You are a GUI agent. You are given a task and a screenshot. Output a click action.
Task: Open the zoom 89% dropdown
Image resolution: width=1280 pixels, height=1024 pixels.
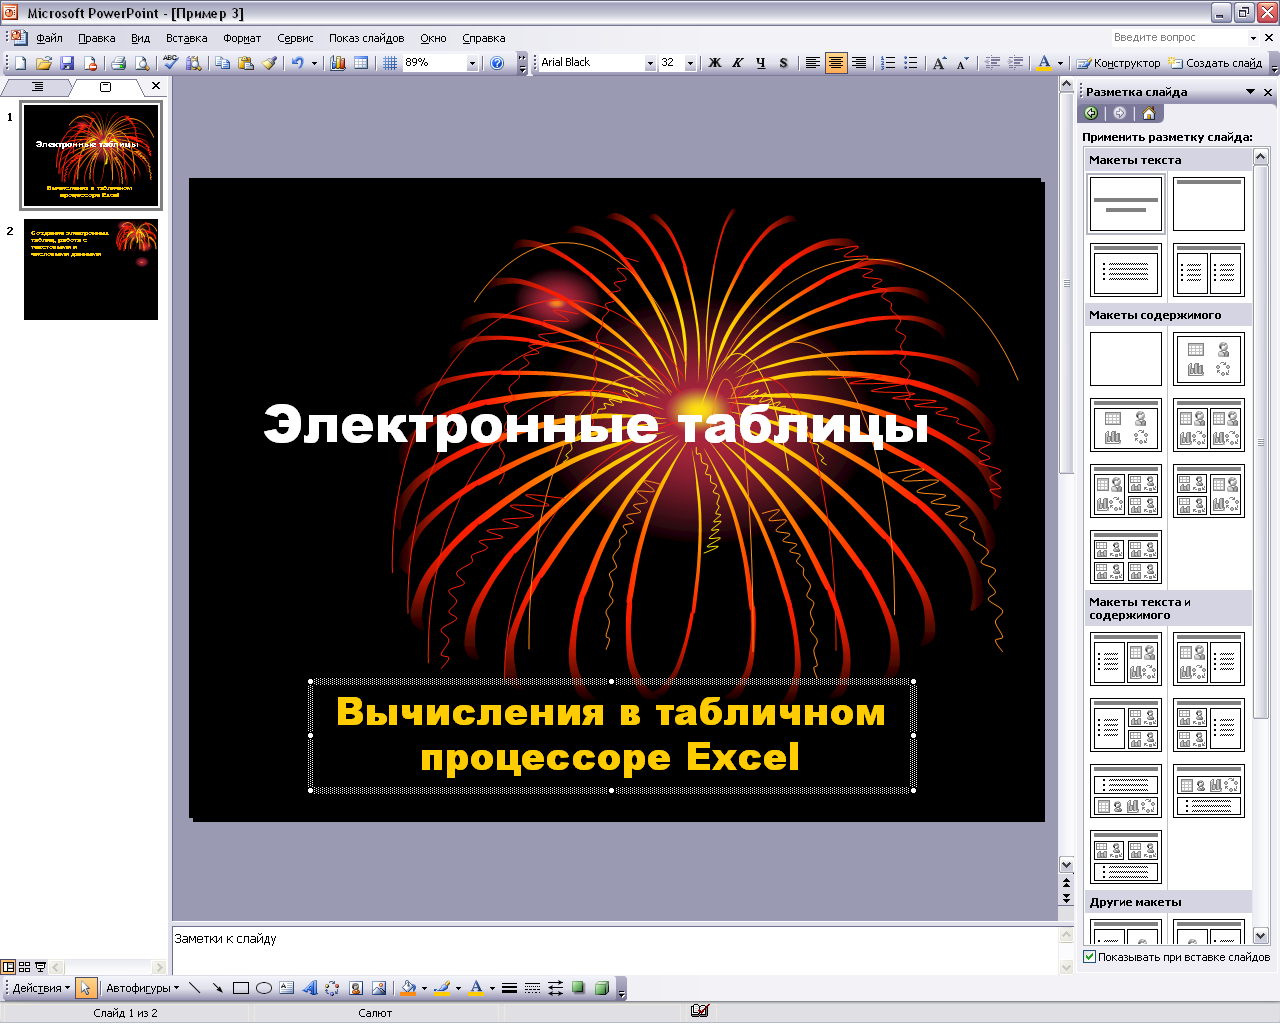472,63
